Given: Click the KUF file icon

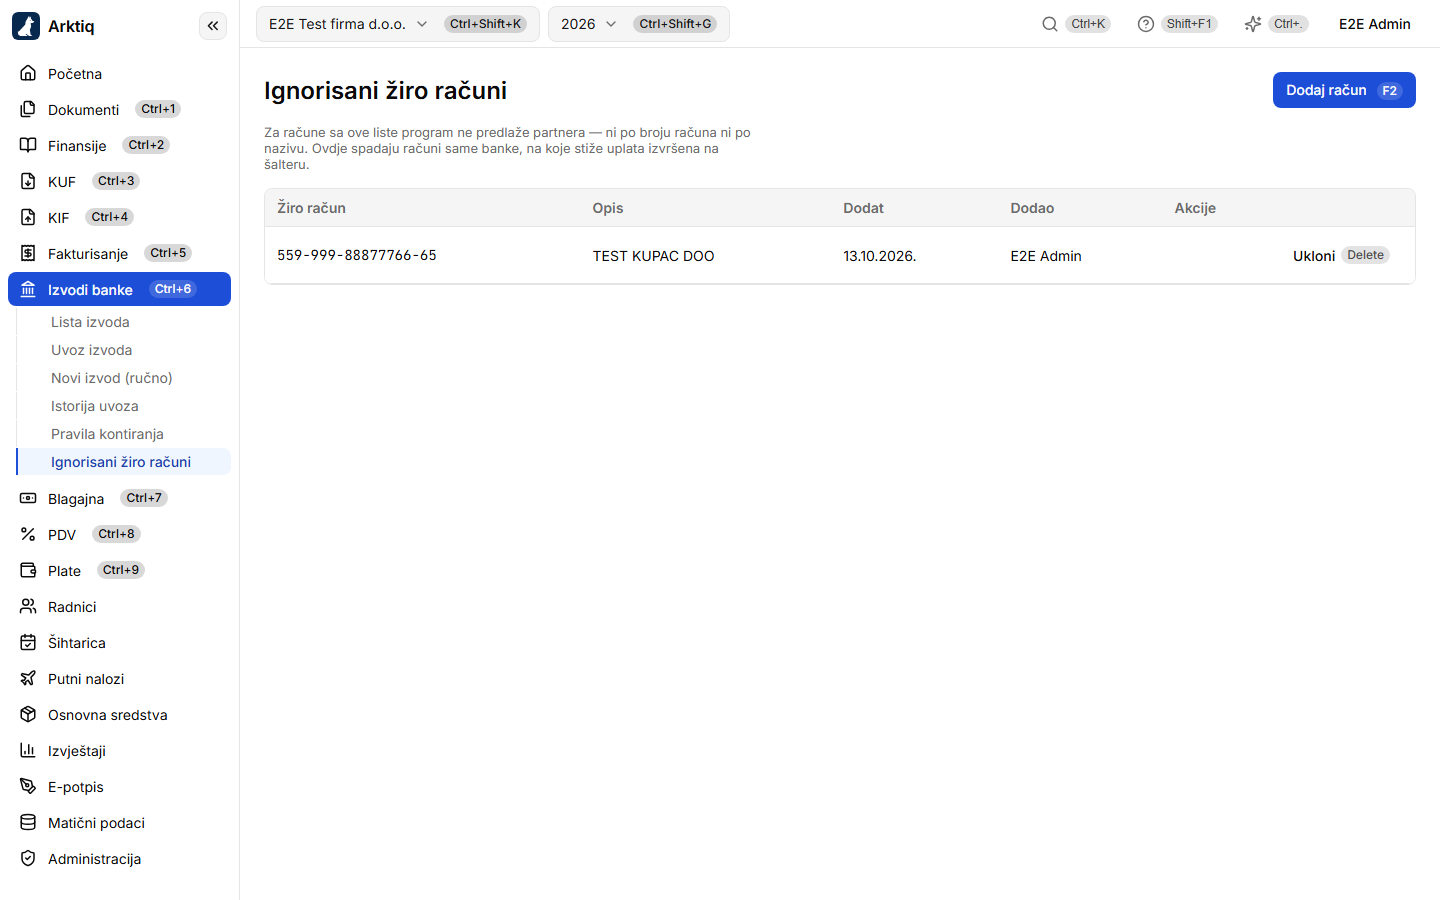Looking at the screenshot, I should click(x=28, y=181).
